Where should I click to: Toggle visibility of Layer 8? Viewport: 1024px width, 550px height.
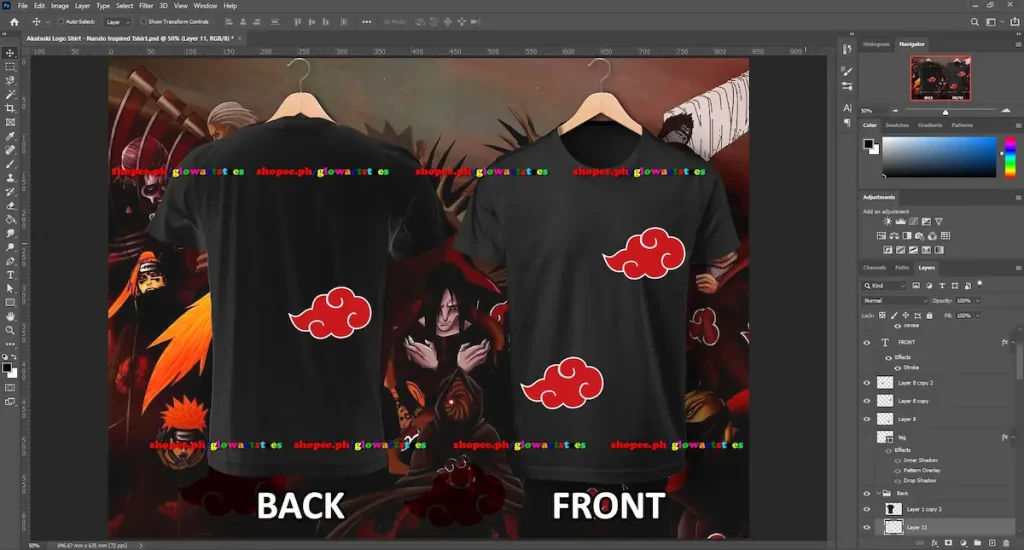pyautogui.click(x=867, y=419)
